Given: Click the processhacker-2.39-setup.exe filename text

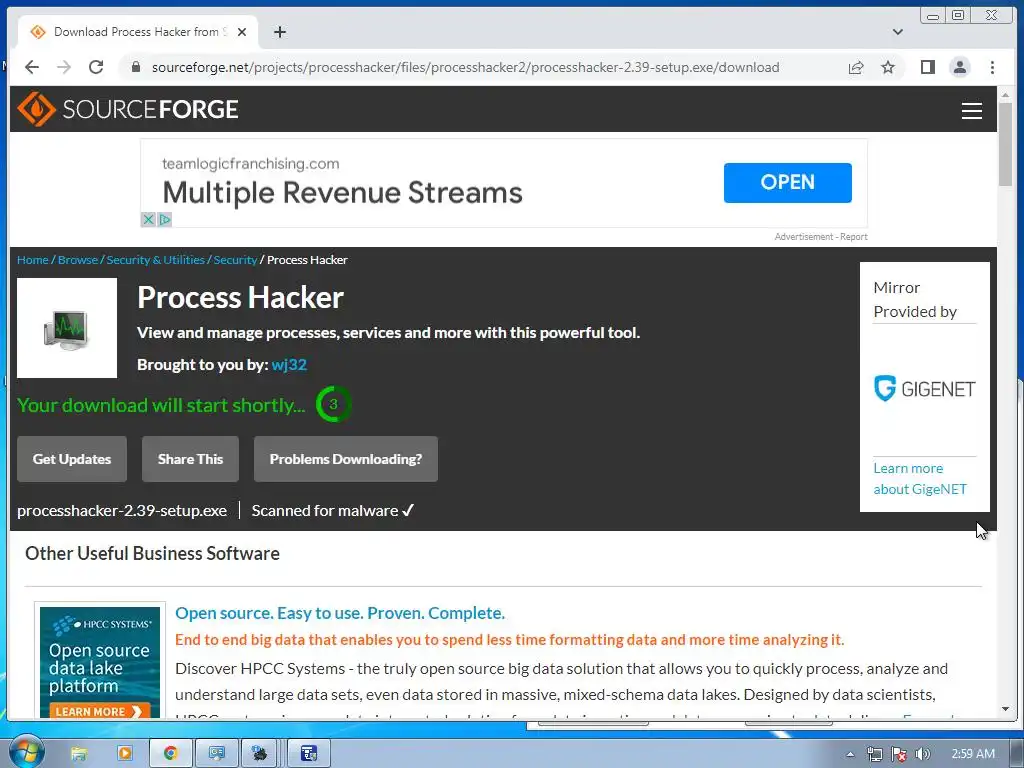Looking at the screenshot, I should (122, 511).
